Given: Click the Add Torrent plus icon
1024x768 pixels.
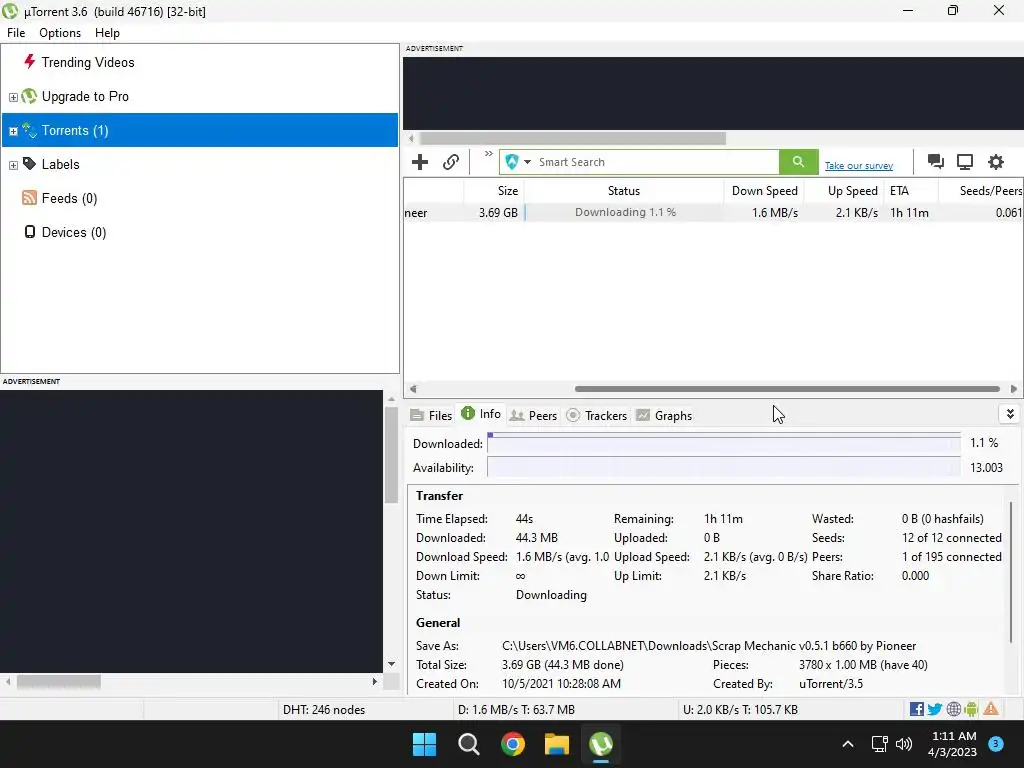Looking at the screenshot, I should (420, 162).
